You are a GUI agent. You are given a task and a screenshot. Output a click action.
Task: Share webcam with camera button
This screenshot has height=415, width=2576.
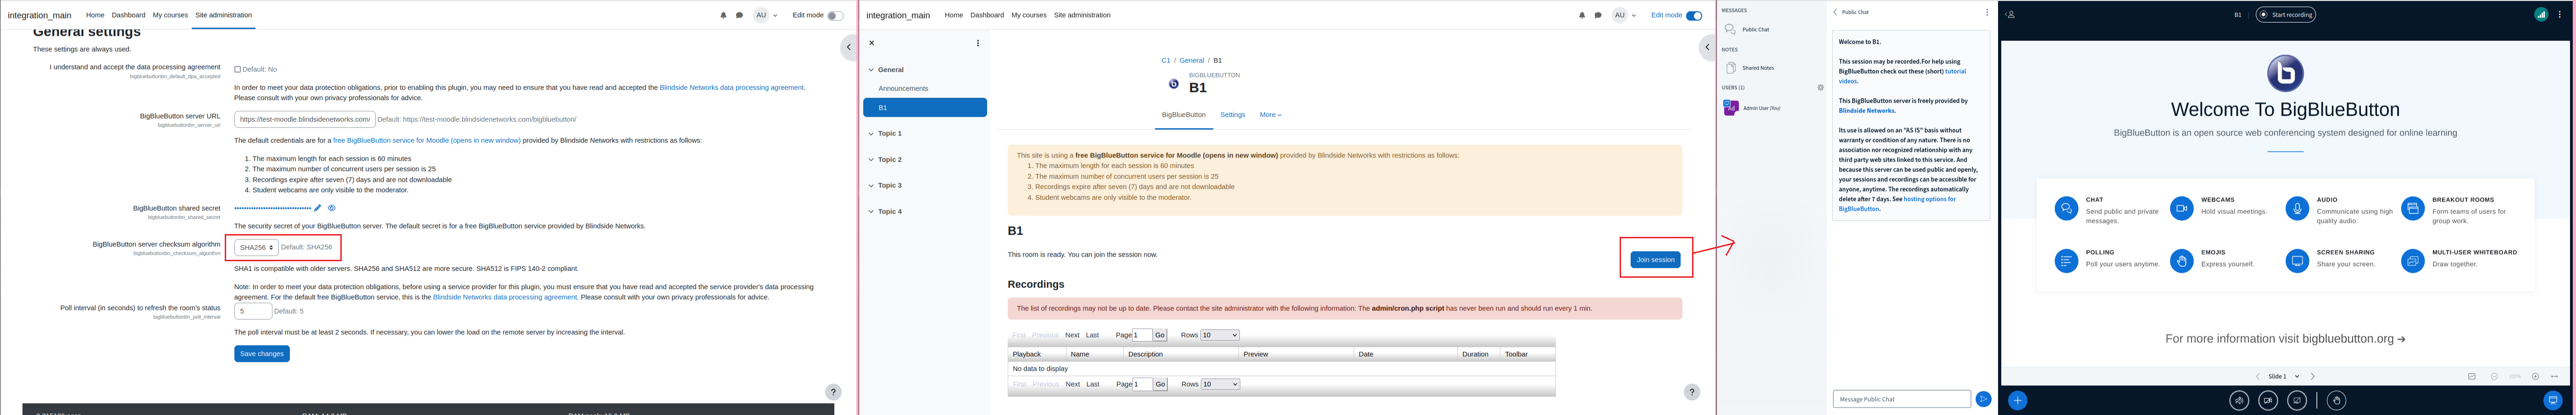pyautogui.click(x=2268, y=400)
